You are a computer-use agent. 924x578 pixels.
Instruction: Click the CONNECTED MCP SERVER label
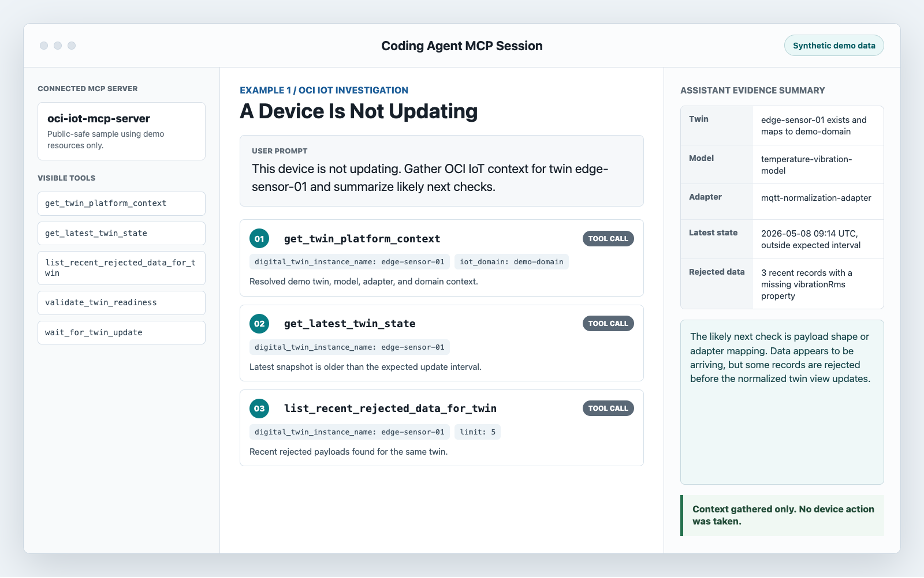click(x=88, y=88)
